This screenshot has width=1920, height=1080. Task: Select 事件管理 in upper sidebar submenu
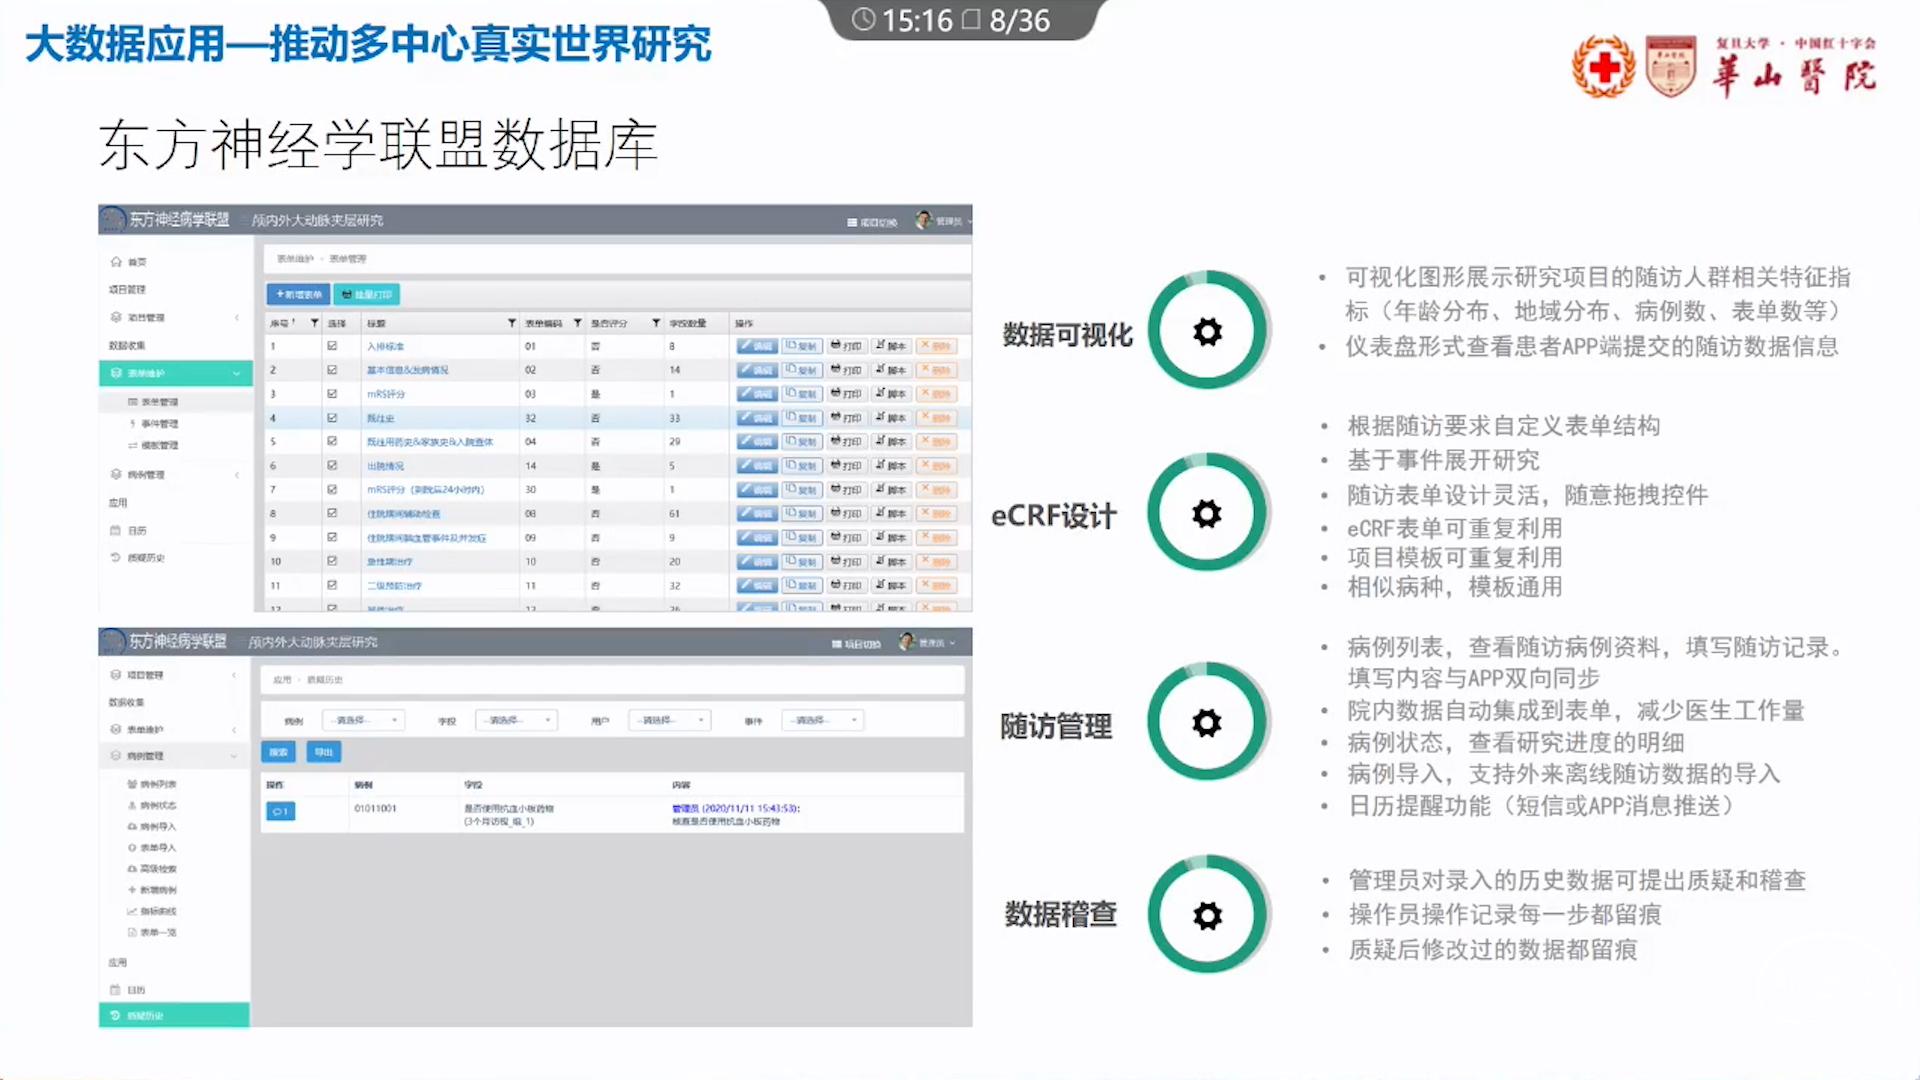click(x=159, y=424)
